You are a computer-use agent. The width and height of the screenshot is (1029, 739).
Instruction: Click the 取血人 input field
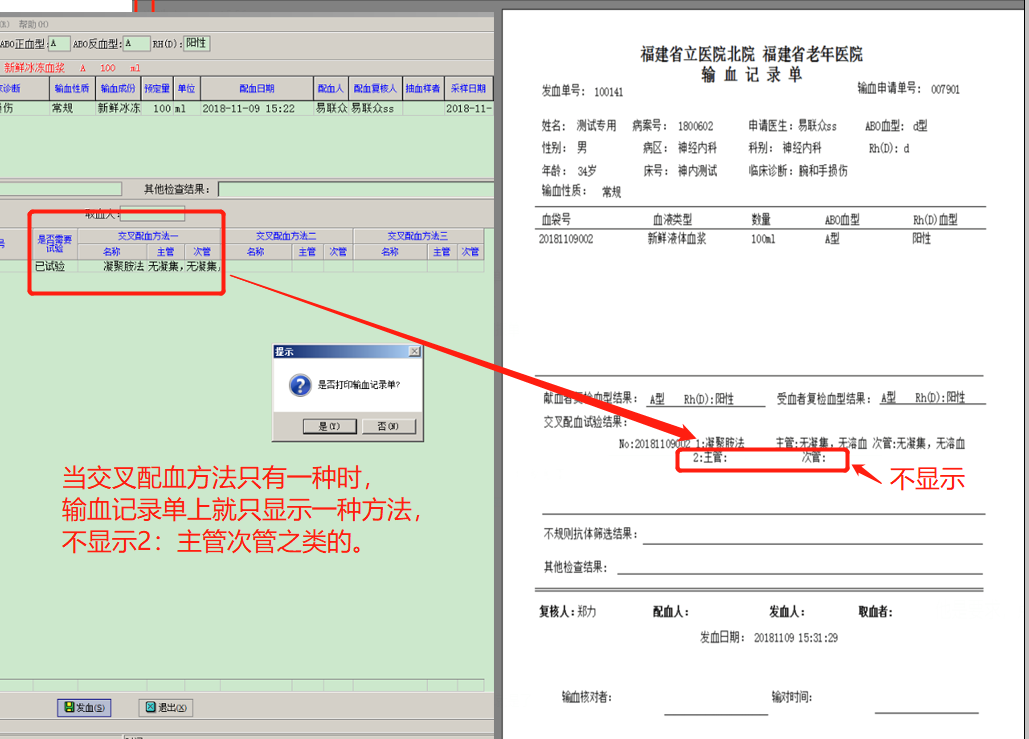(152, 214)
